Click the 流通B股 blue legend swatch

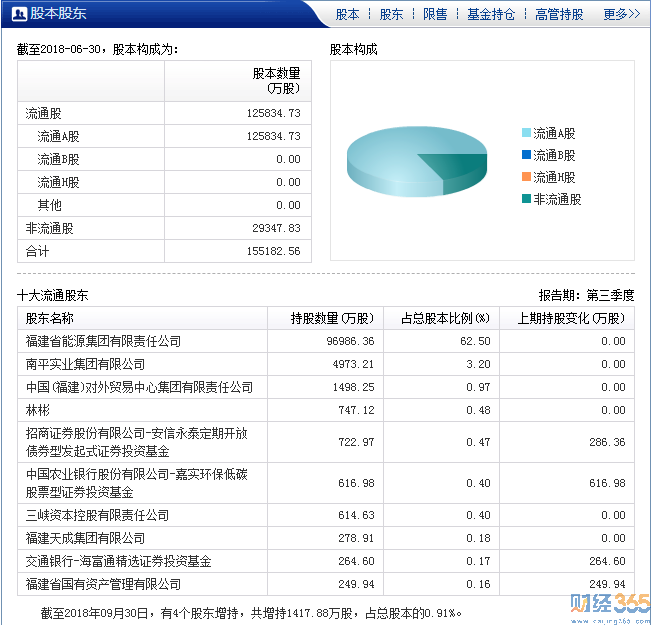526,155
